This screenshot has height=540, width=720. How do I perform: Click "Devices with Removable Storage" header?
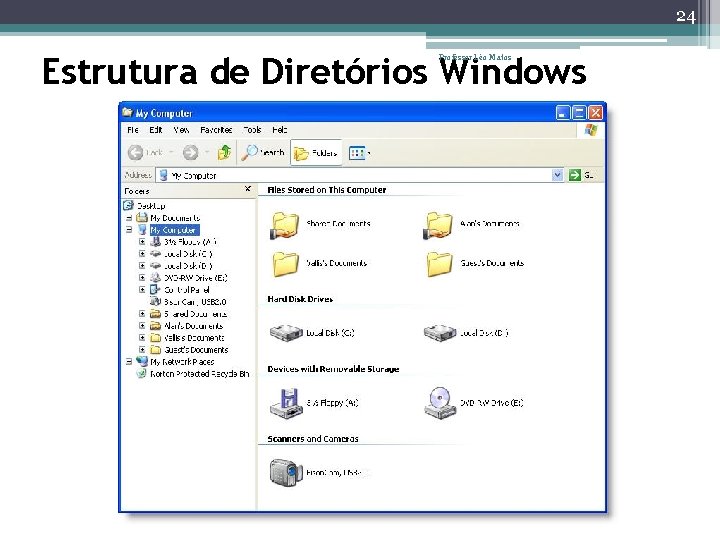pyautogui.click(x=333, y=369)
